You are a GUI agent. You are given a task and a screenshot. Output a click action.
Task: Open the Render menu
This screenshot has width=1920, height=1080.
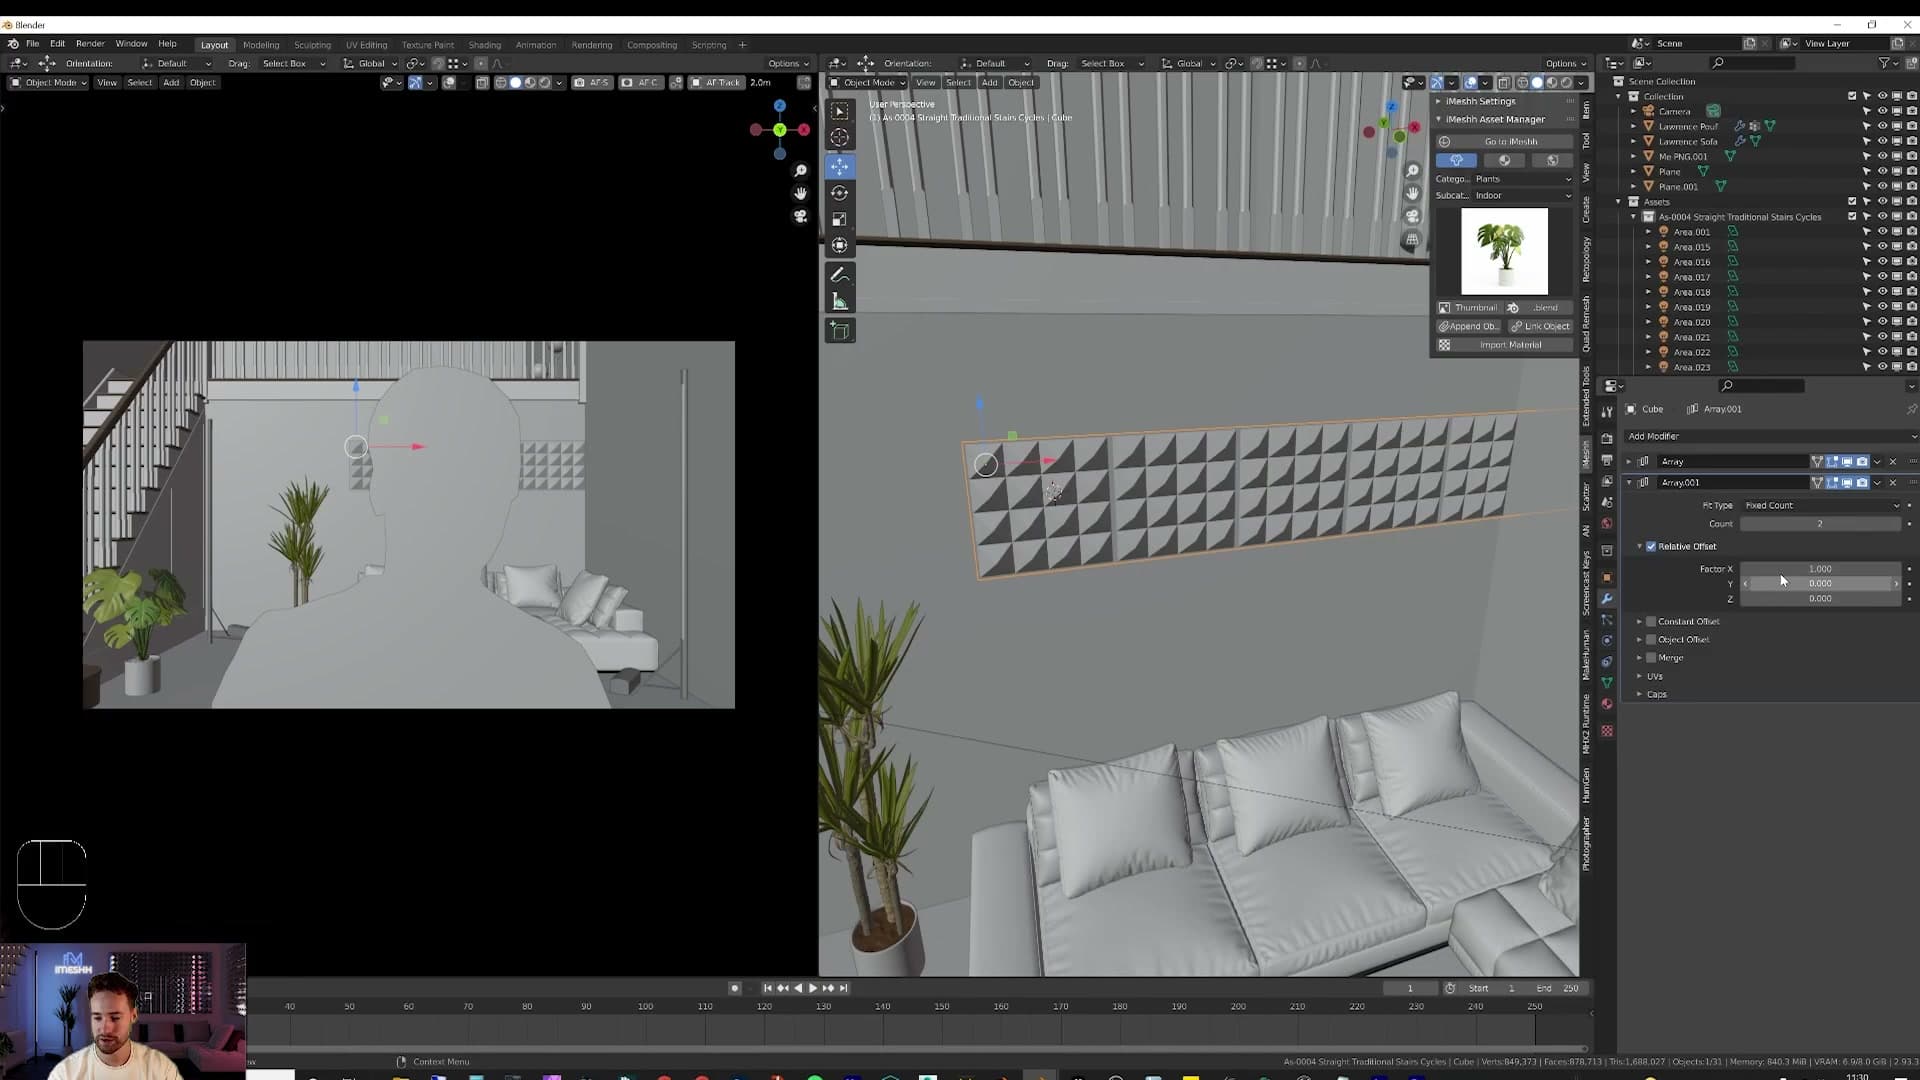(x=90, y=44)
